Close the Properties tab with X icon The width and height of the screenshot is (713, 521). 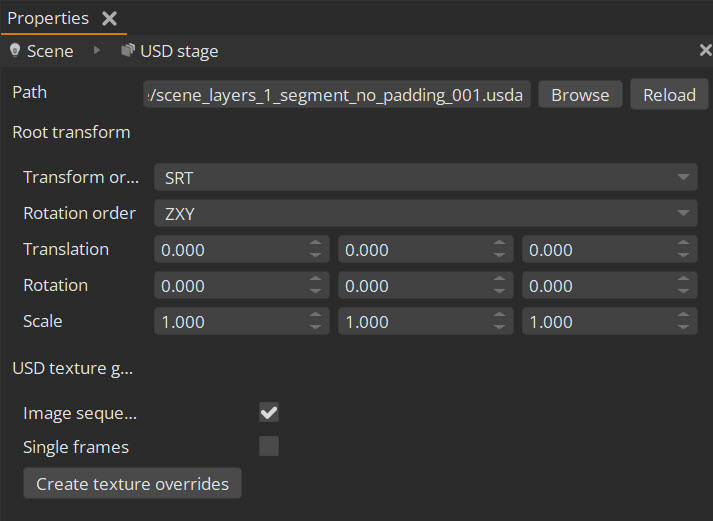click(x=110, y=18)
